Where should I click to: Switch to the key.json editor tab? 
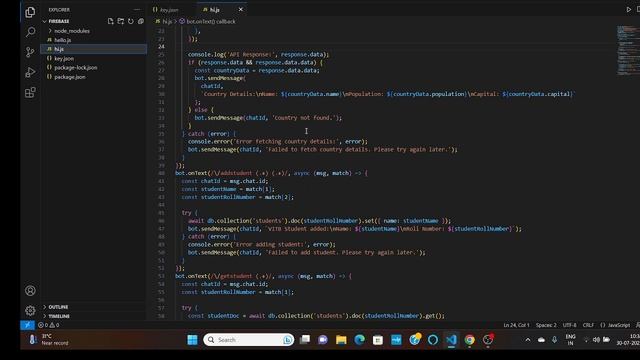tap(169, 9)
